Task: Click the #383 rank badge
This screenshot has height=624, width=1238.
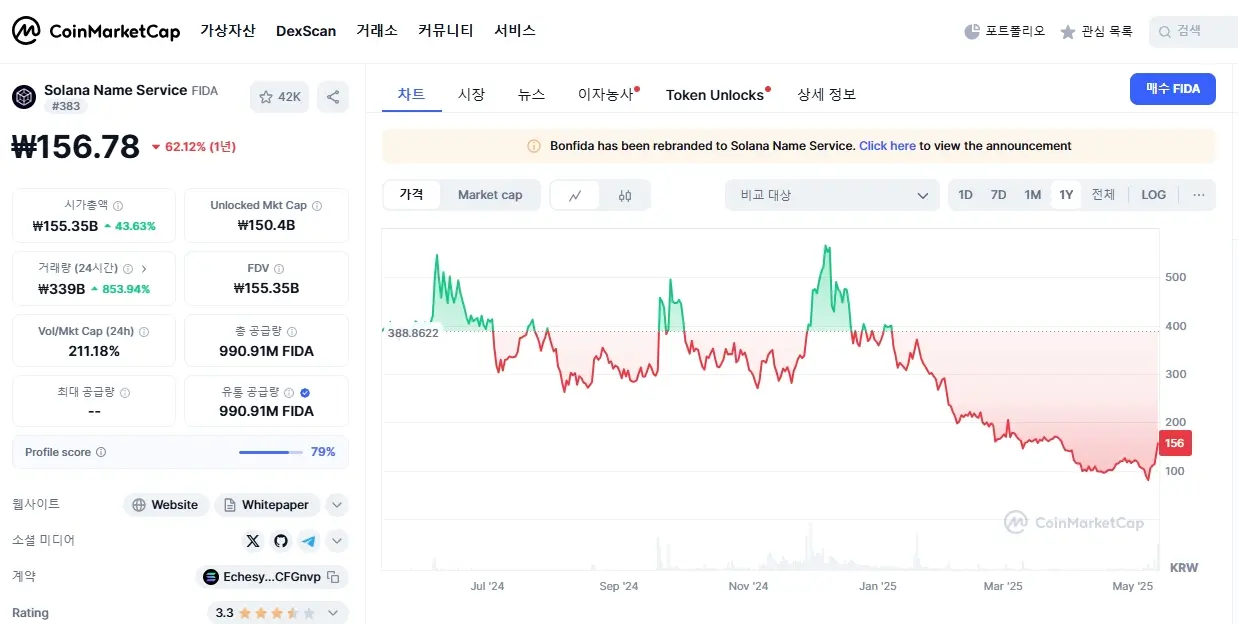Action: (67, 106)
